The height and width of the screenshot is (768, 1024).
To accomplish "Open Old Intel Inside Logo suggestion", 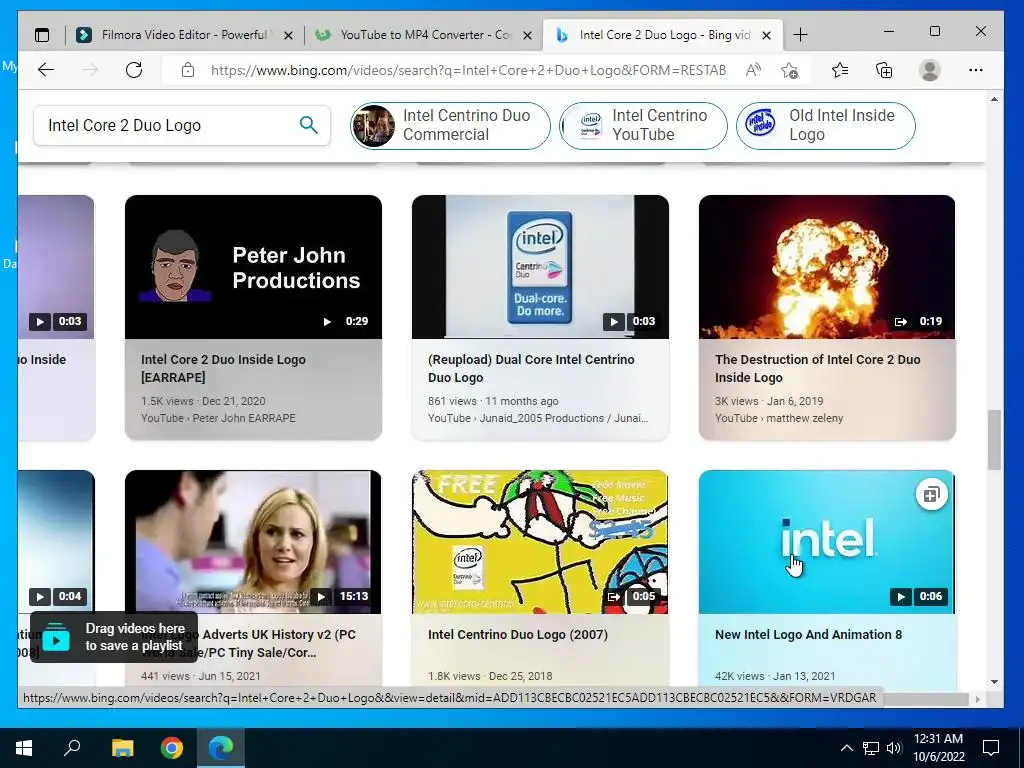I will 825,125.
